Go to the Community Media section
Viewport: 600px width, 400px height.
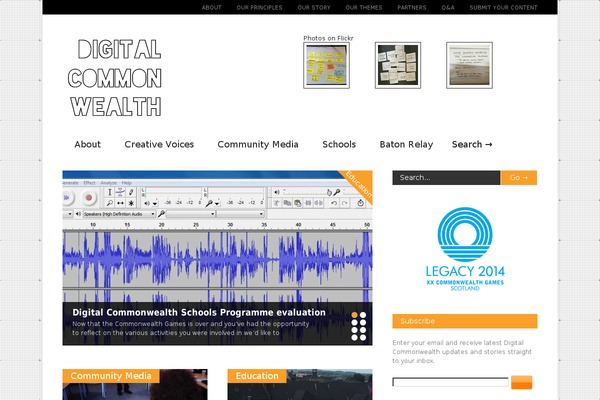point(258,144)
